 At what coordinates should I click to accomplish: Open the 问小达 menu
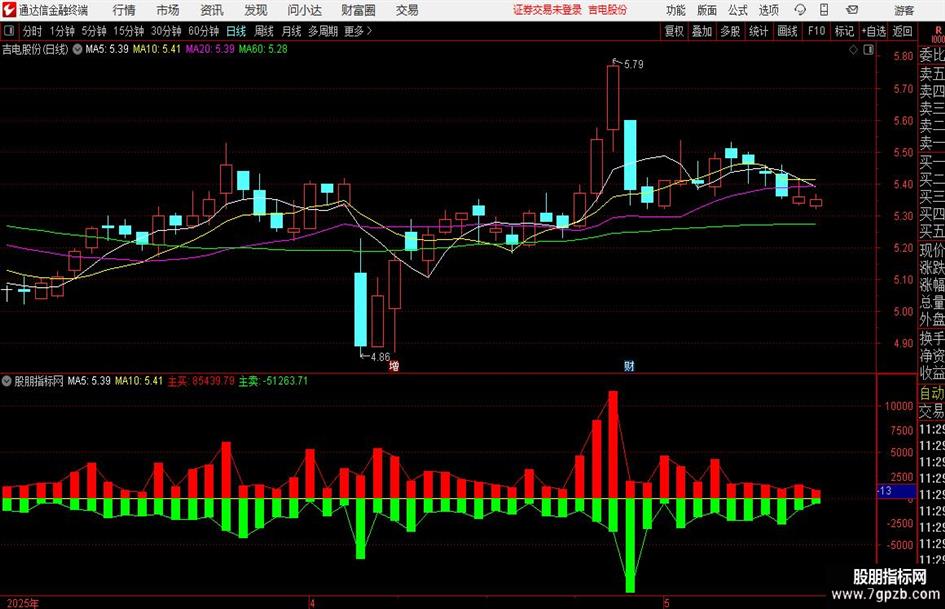click(304, 10)
